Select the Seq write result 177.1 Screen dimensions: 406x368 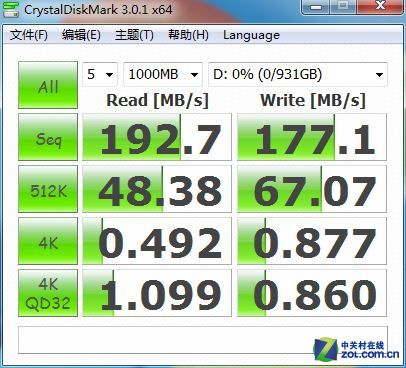click(312, 137)
